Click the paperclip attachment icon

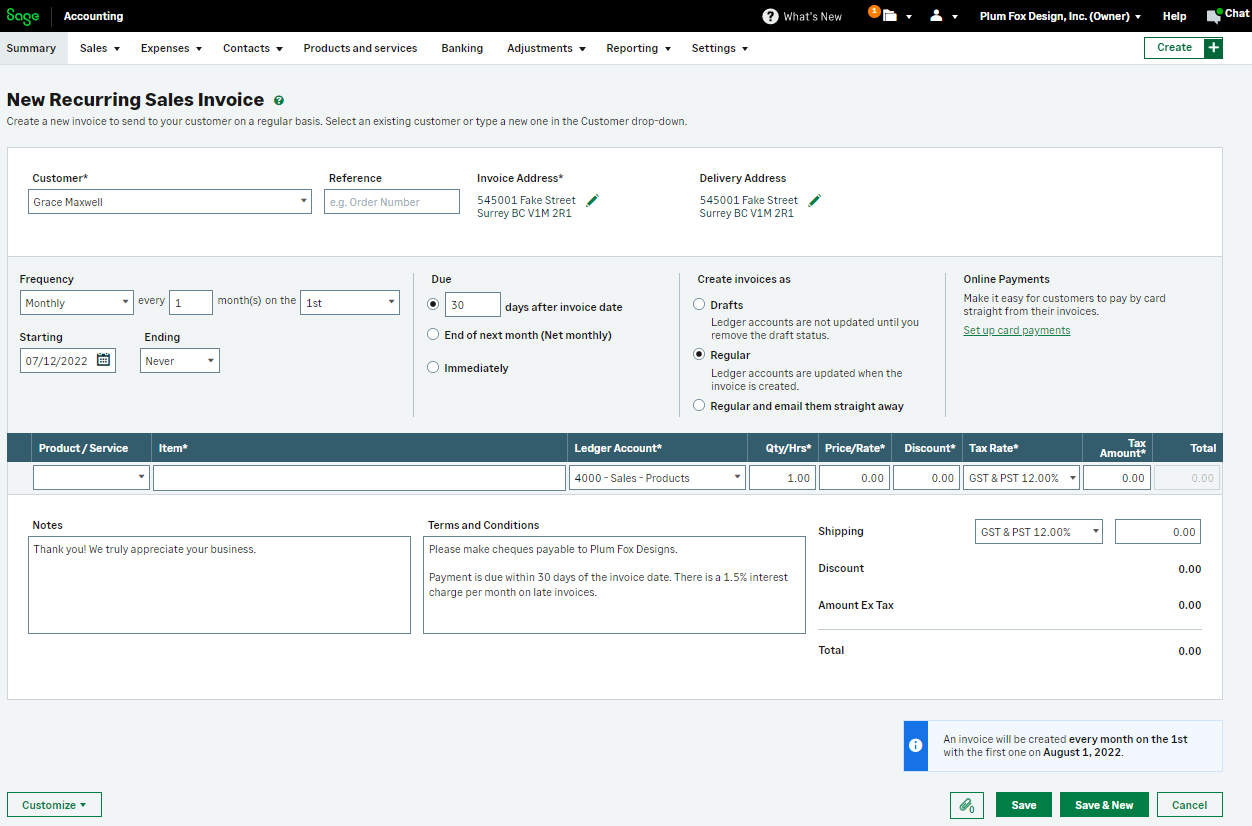(x=966, y=805)
